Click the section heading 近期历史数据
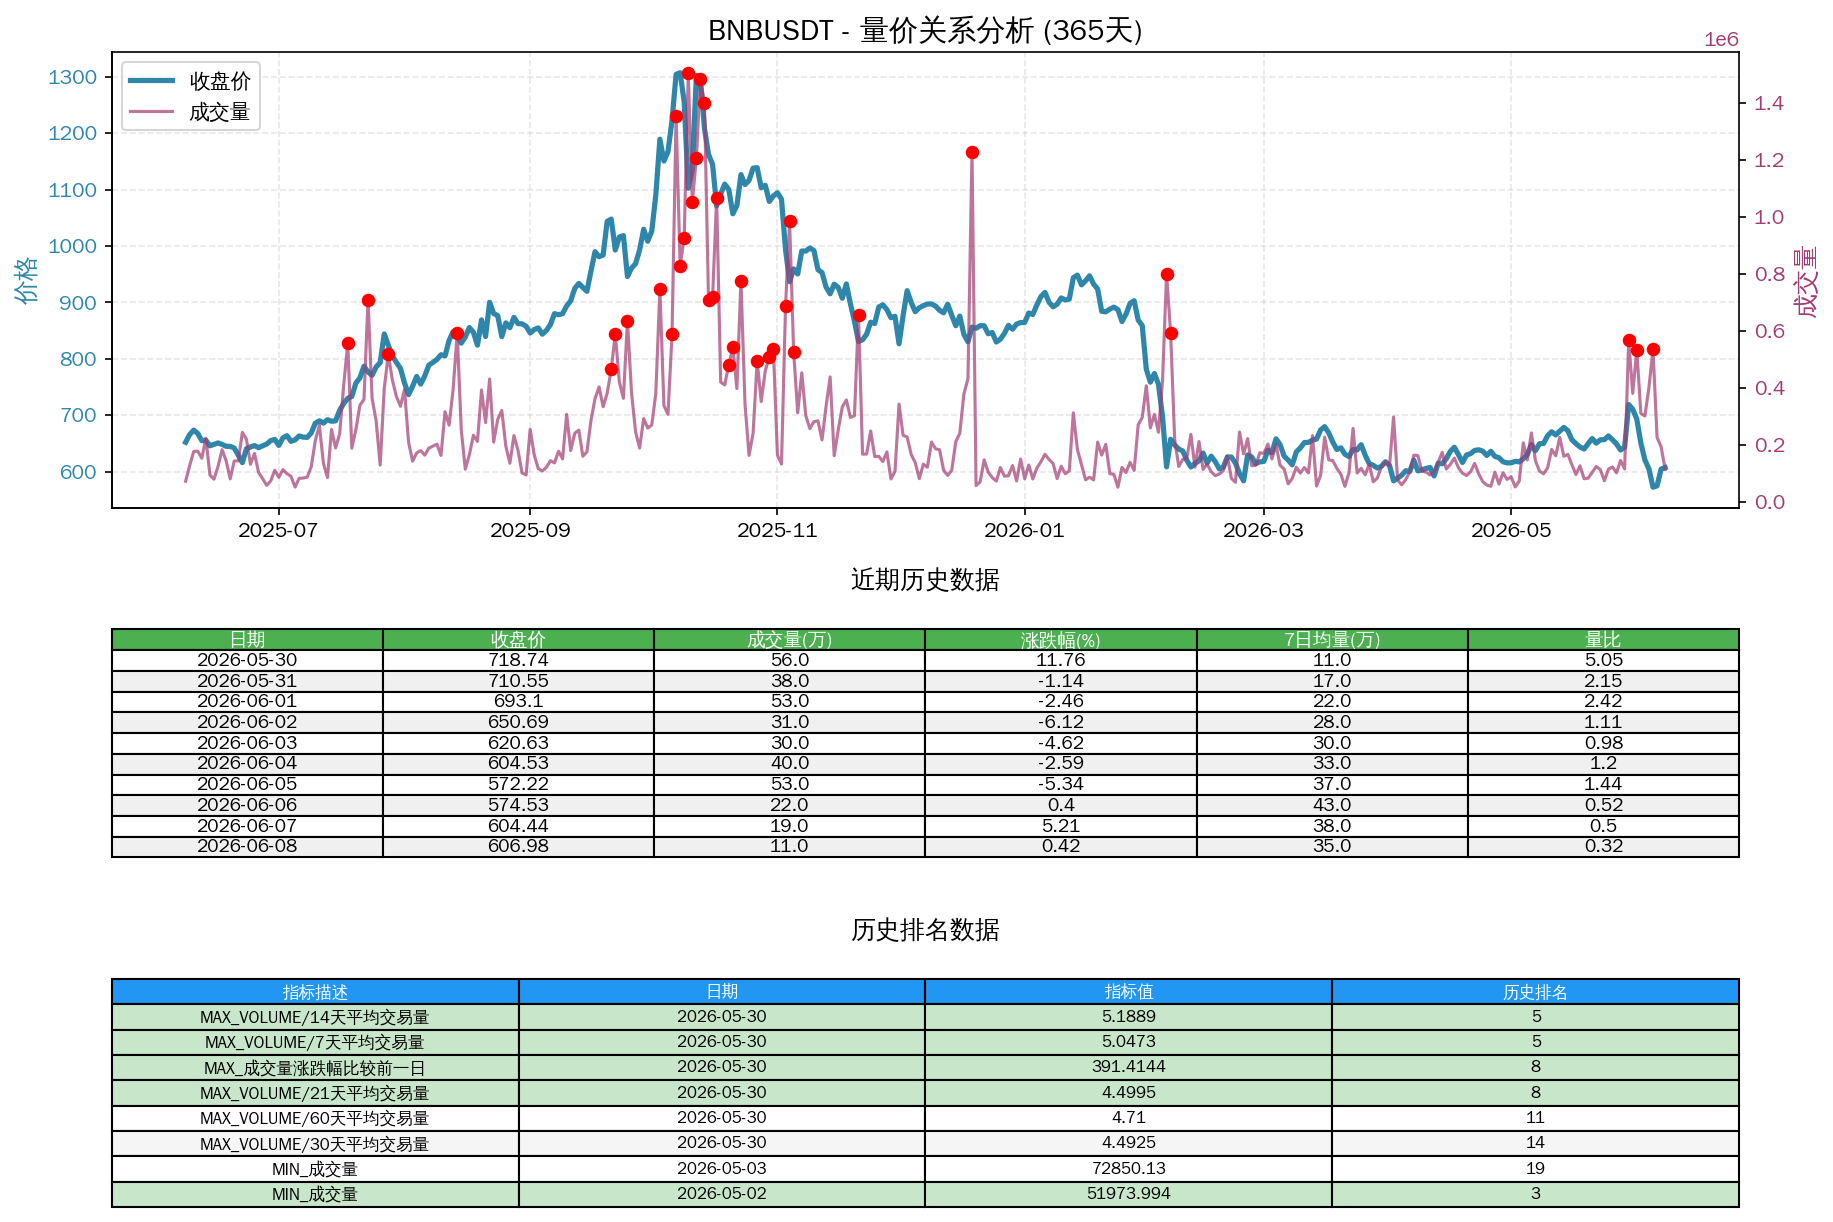 [925, 580]
